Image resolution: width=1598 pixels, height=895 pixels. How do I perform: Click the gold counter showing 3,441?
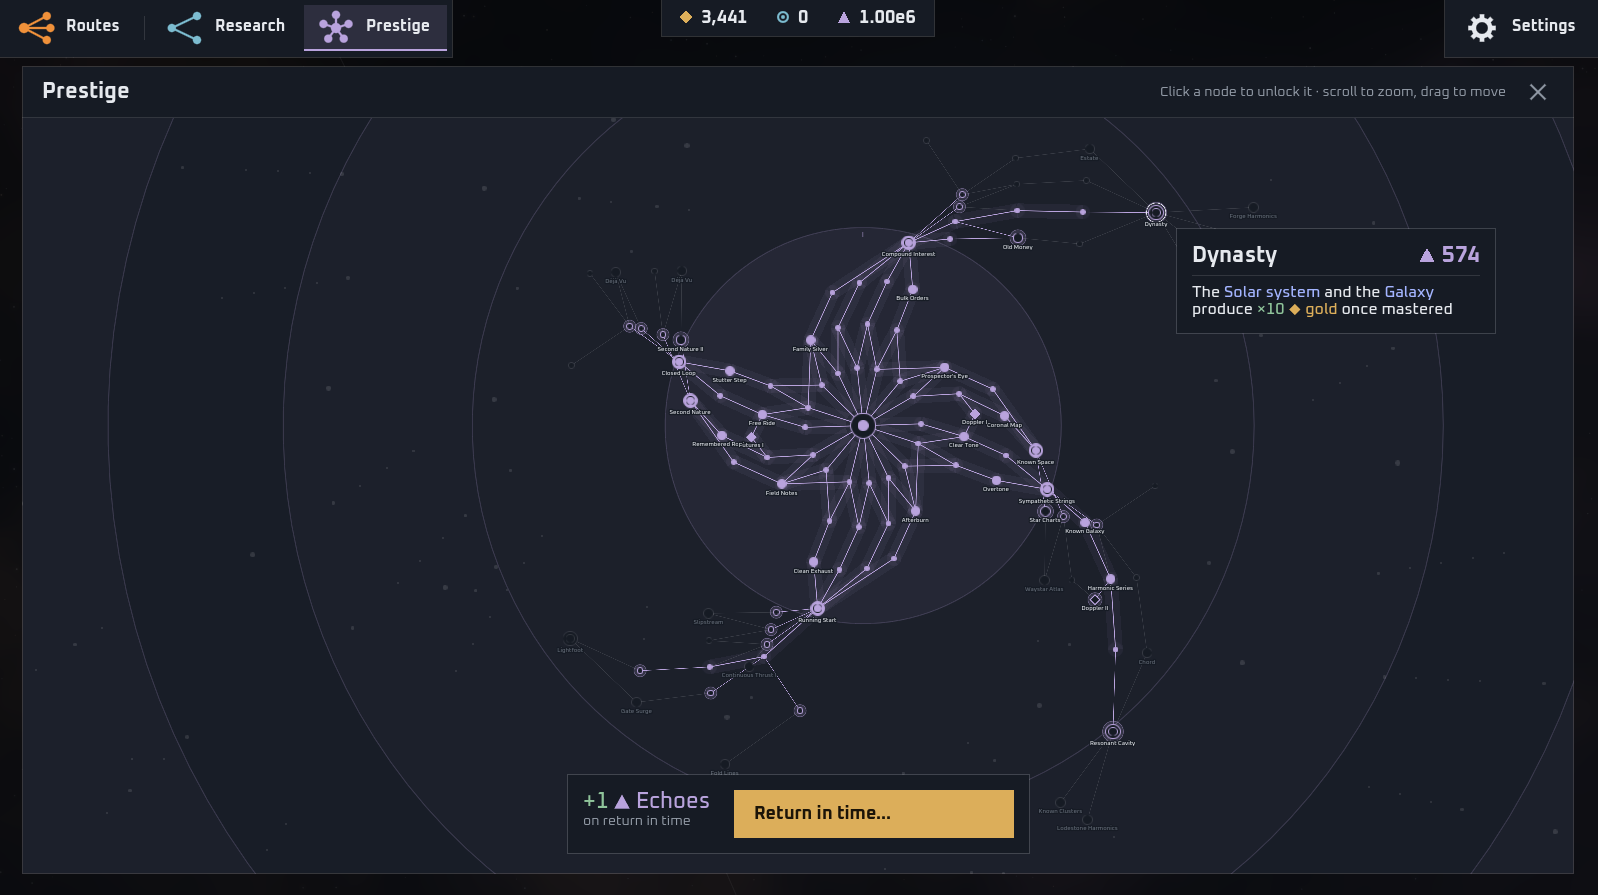click(713, 17)
